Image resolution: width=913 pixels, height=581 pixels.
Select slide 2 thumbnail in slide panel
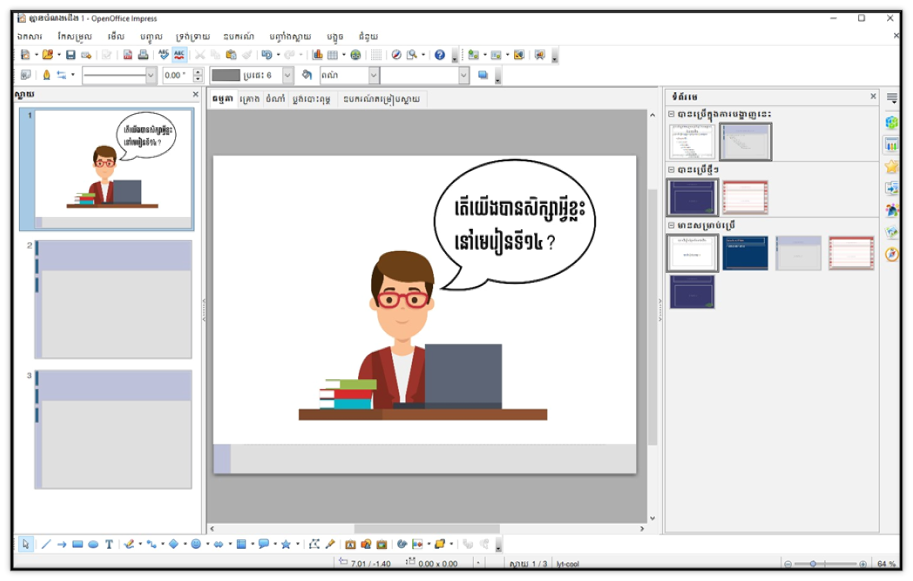pos(113,299)
